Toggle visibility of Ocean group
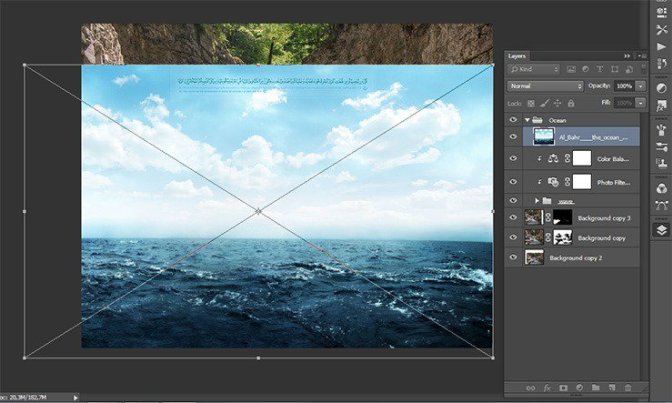The width and height of the screenshot is (672, 403). (x=514, y=120)
